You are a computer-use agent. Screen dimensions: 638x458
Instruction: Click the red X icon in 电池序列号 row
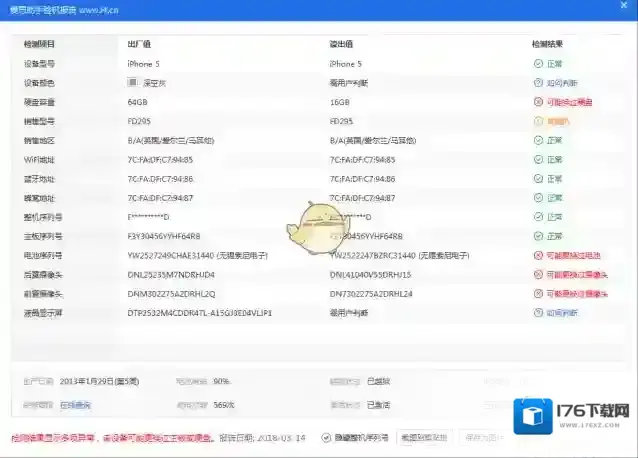(538, 255)
